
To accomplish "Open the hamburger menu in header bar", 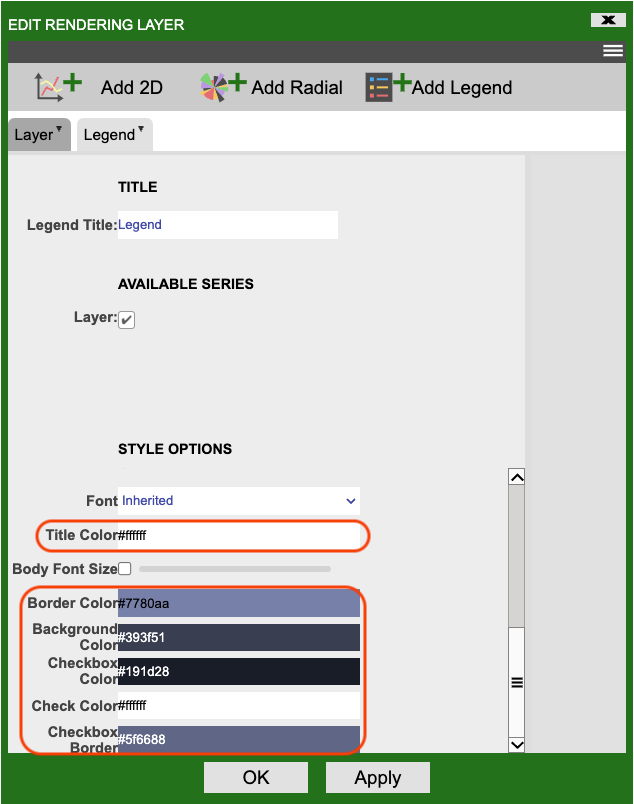I will [x=613, y=52].
